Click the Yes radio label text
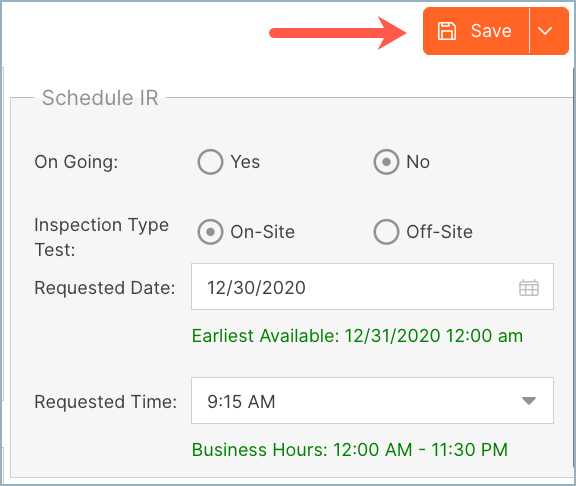The image size is (576, 486). pos(245,162)
